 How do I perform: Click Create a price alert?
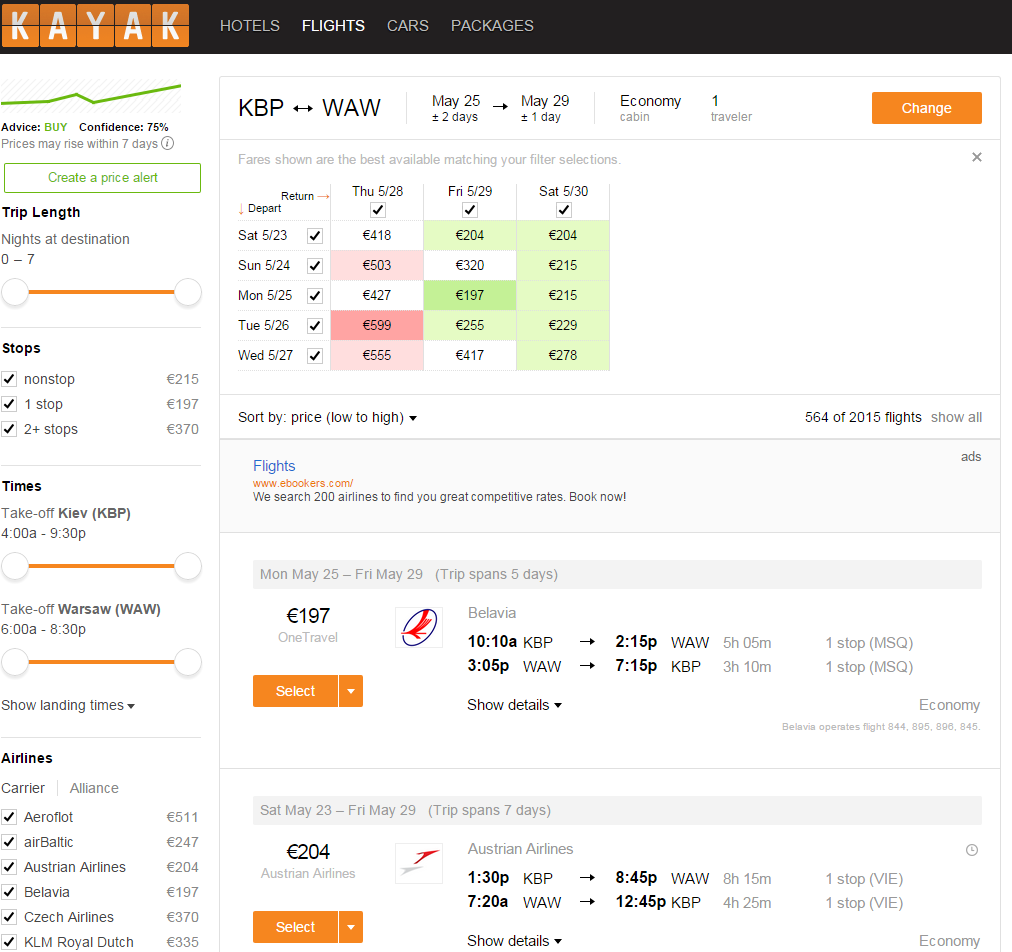click(x=103, y=177)
